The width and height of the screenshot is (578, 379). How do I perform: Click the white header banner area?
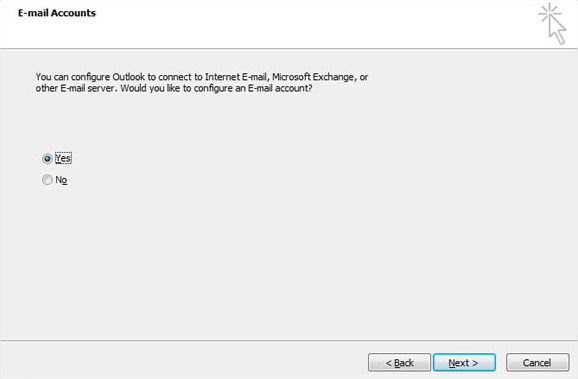click(x=289, y=24)
